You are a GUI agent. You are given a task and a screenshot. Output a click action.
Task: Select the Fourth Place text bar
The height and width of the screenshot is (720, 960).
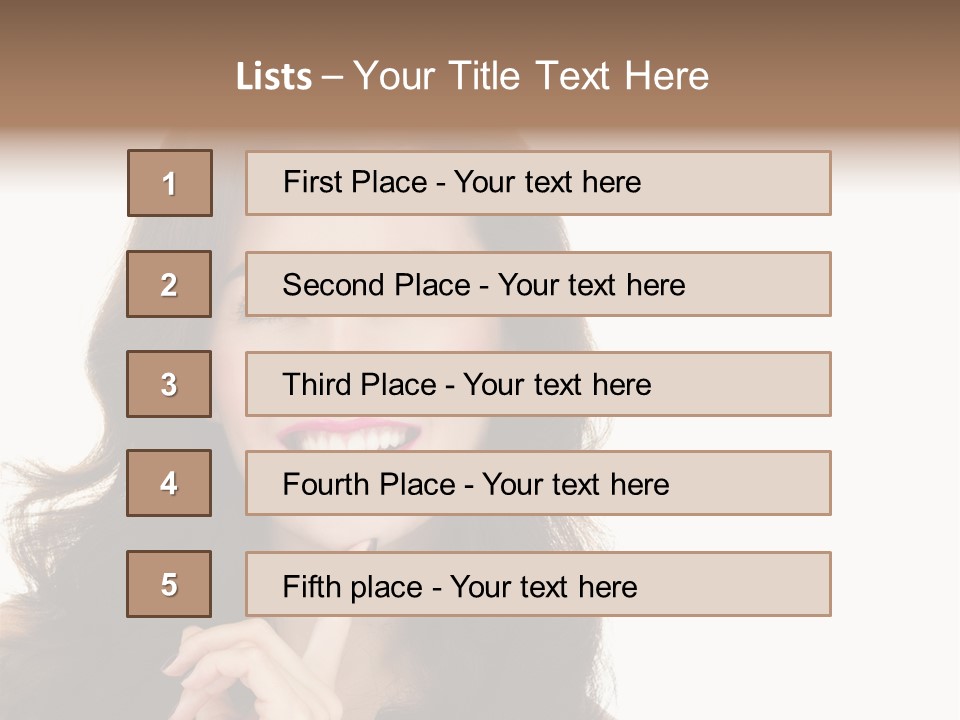538,483
